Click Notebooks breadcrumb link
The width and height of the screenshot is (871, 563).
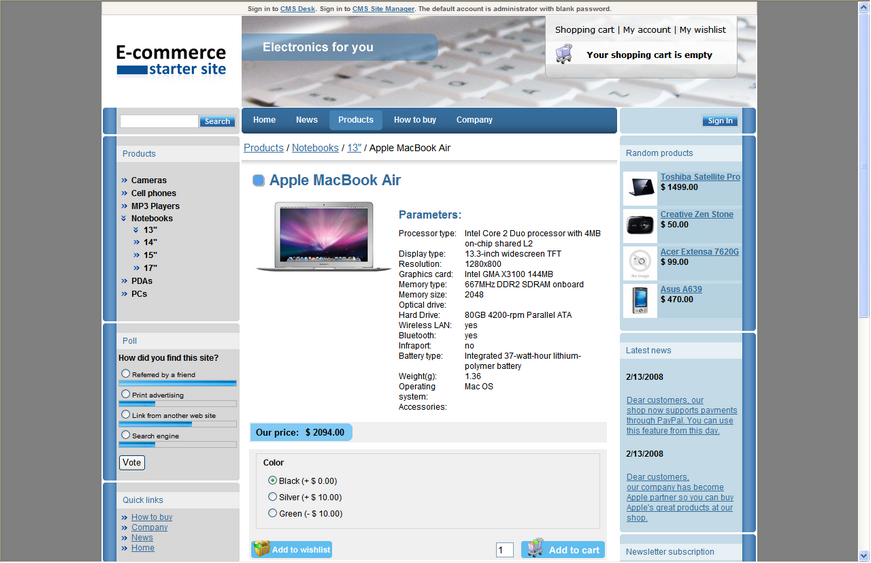pyautogui.click(x=315, y=148)
